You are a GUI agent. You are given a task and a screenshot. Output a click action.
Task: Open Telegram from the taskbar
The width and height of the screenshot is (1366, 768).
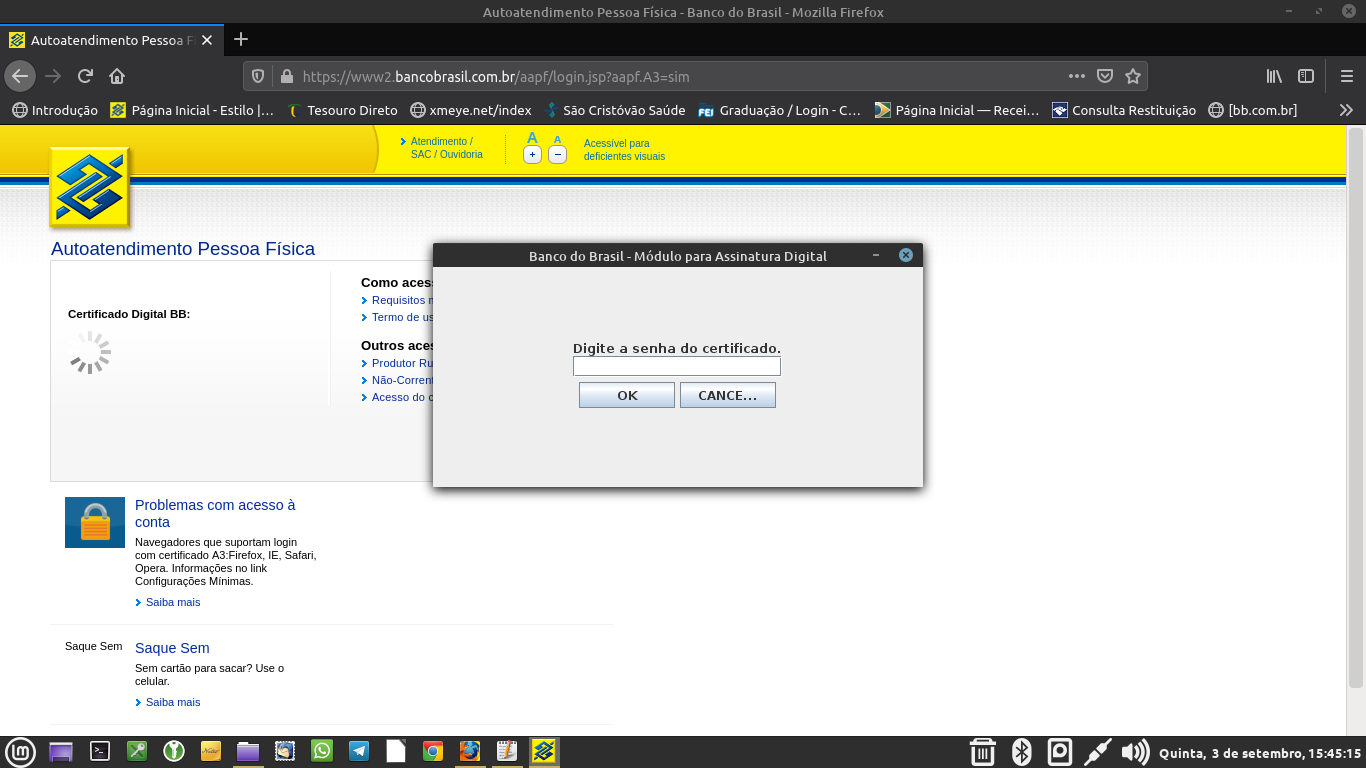pos(359,751)
